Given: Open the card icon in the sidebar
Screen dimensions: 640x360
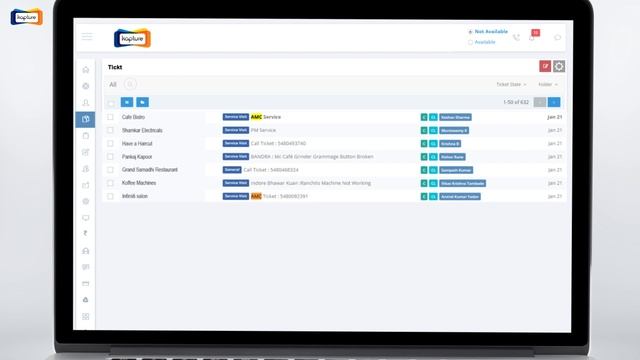Looking at the screenshot, I should [x=86, y=283].
